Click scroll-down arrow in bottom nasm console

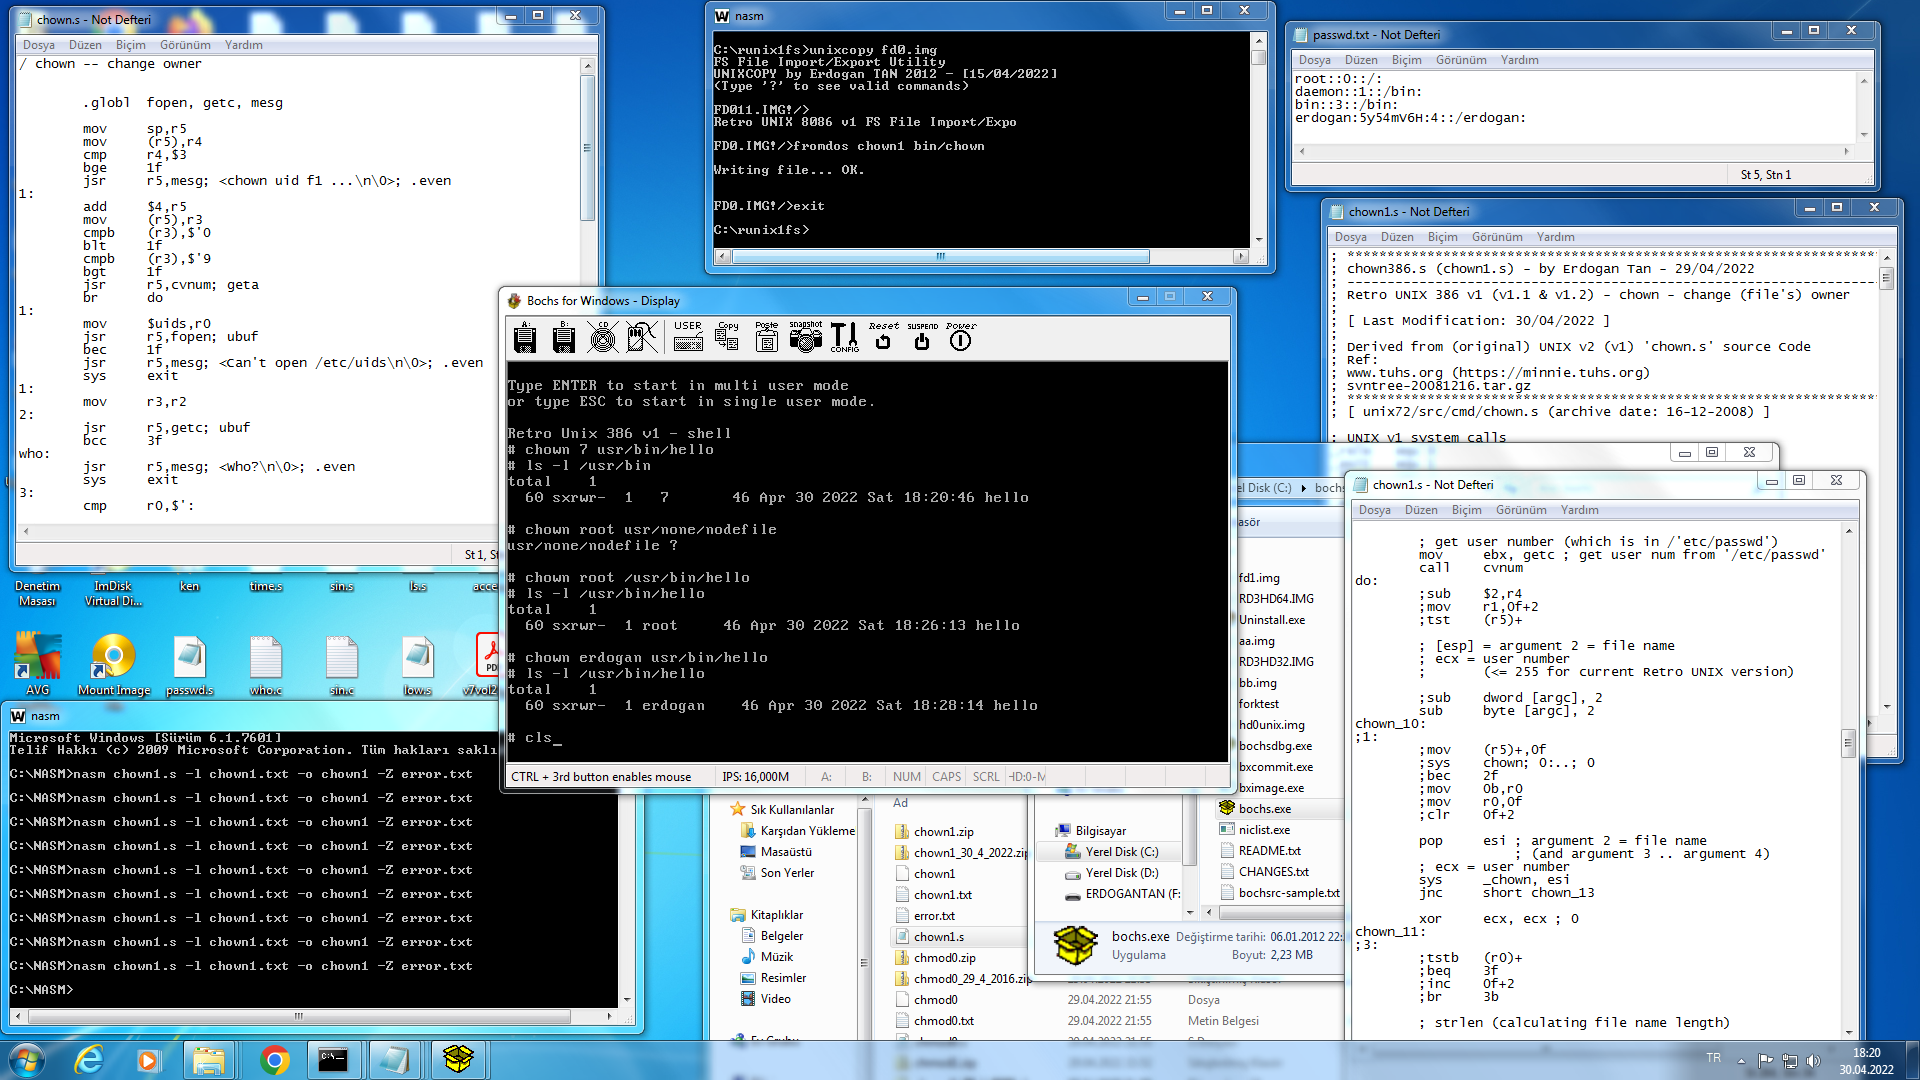[627, 999]
